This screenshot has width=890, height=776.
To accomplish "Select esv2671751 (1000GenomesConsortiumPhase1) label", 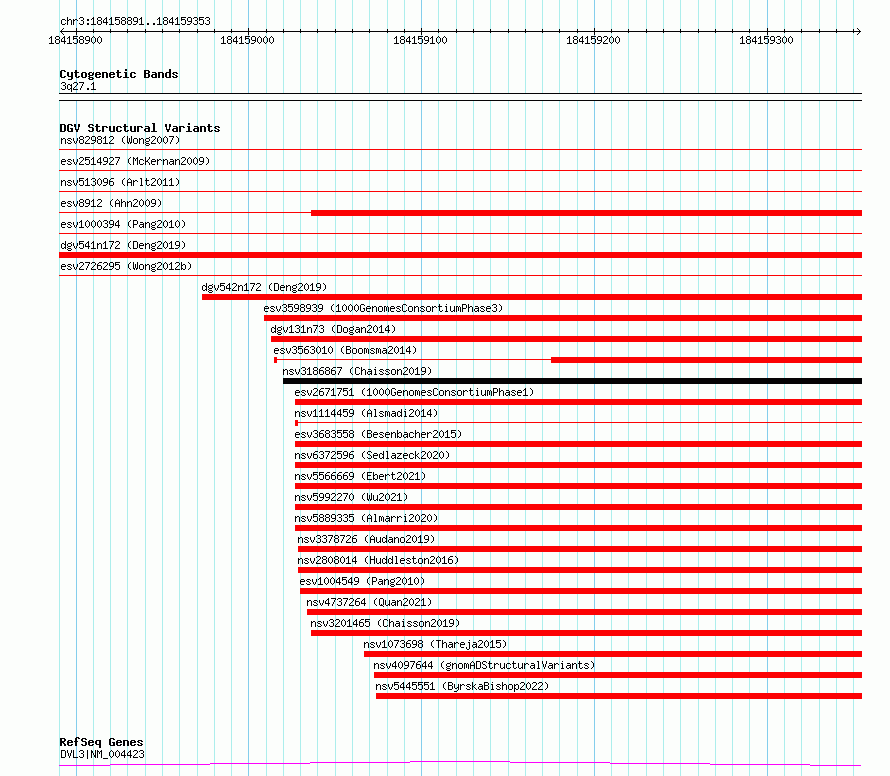I will pyautogui.click(x=414, y=392).
